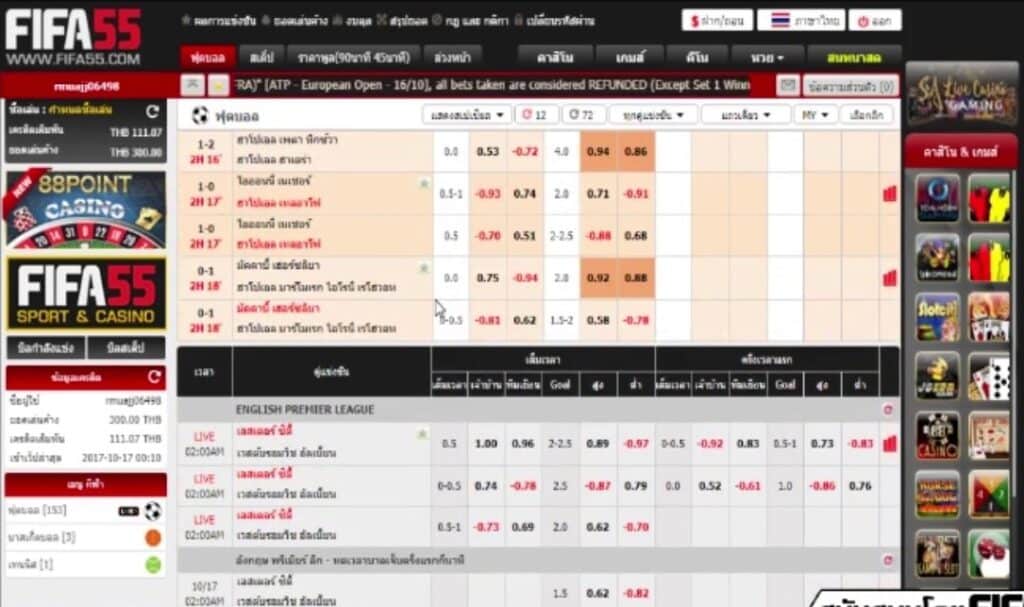The image size is (1024, 607).
Task: Open the Thai flag language selector
Action: 801,20
